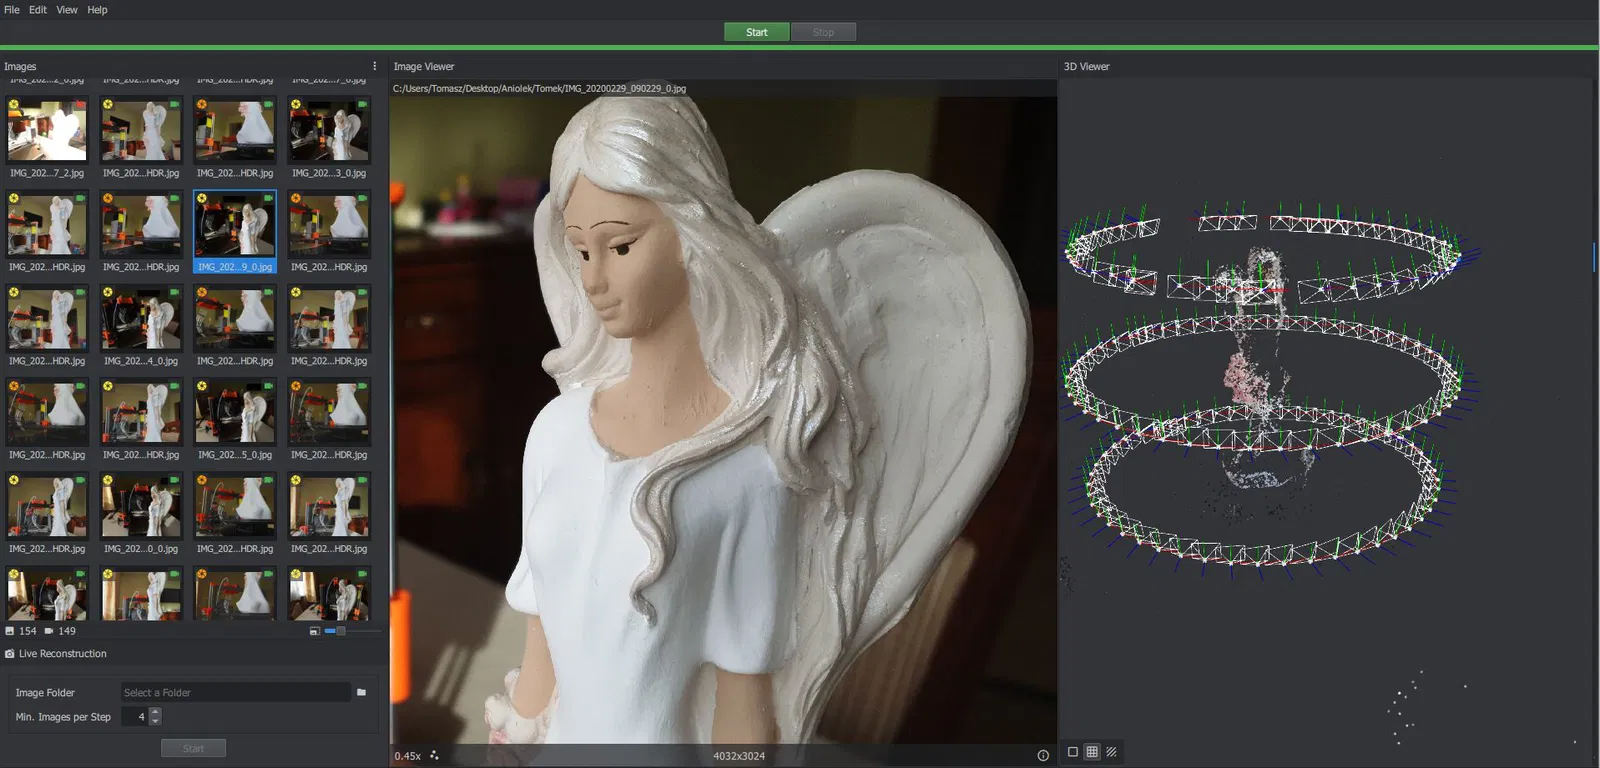Click the image file path in Image Viewer
1600x768 pixels.
[x=540, y=89]
